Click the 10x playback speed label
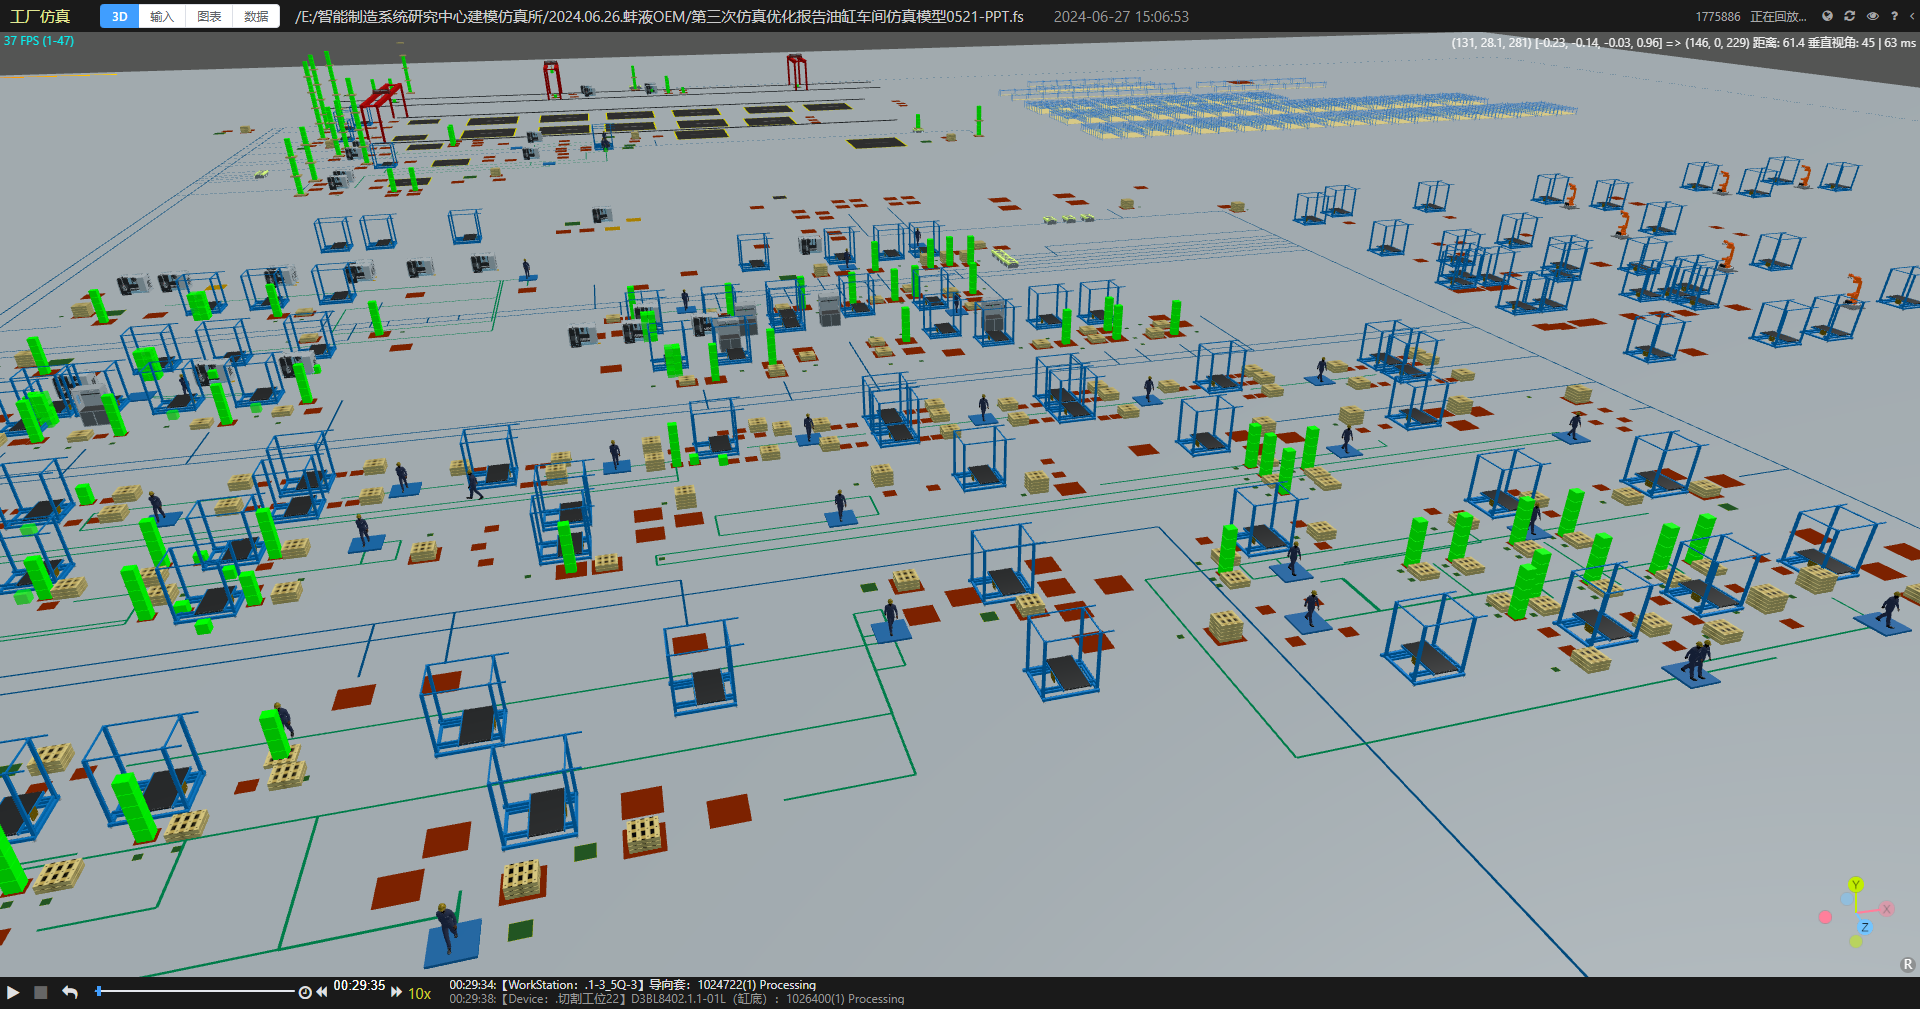 [419, 993]
